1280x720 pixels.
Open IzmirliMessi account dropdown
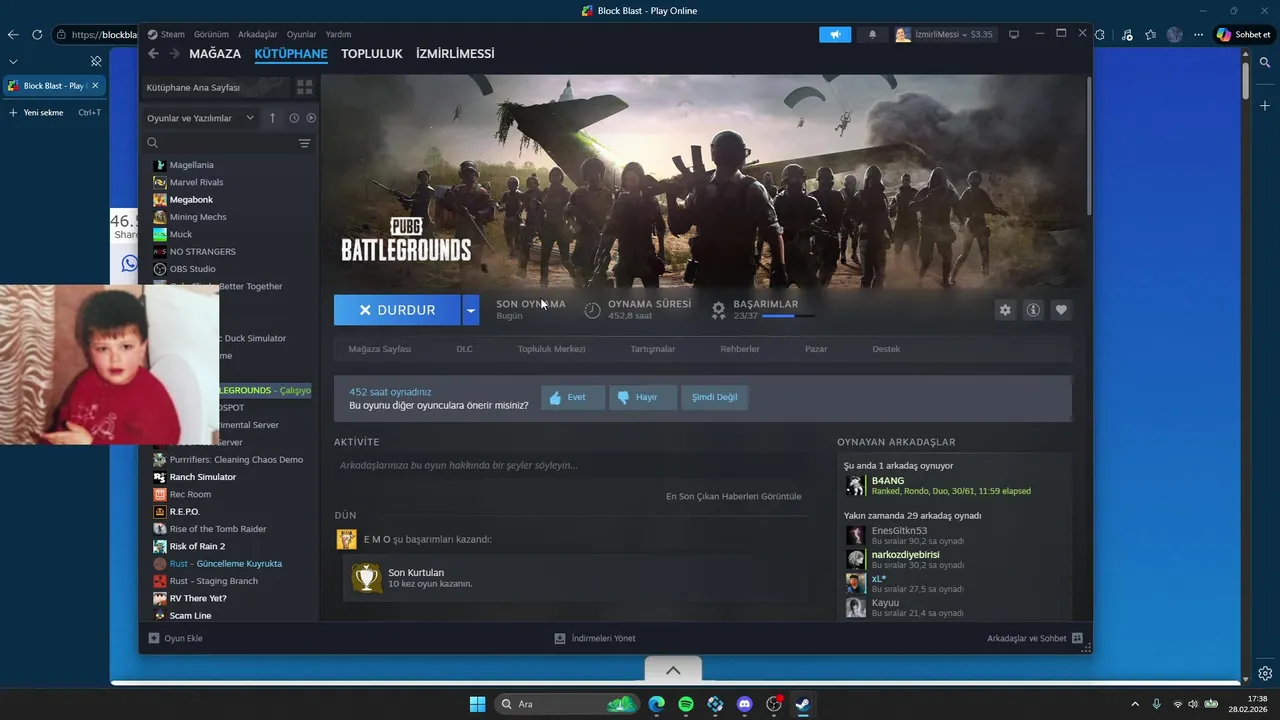tap(944, 34)
